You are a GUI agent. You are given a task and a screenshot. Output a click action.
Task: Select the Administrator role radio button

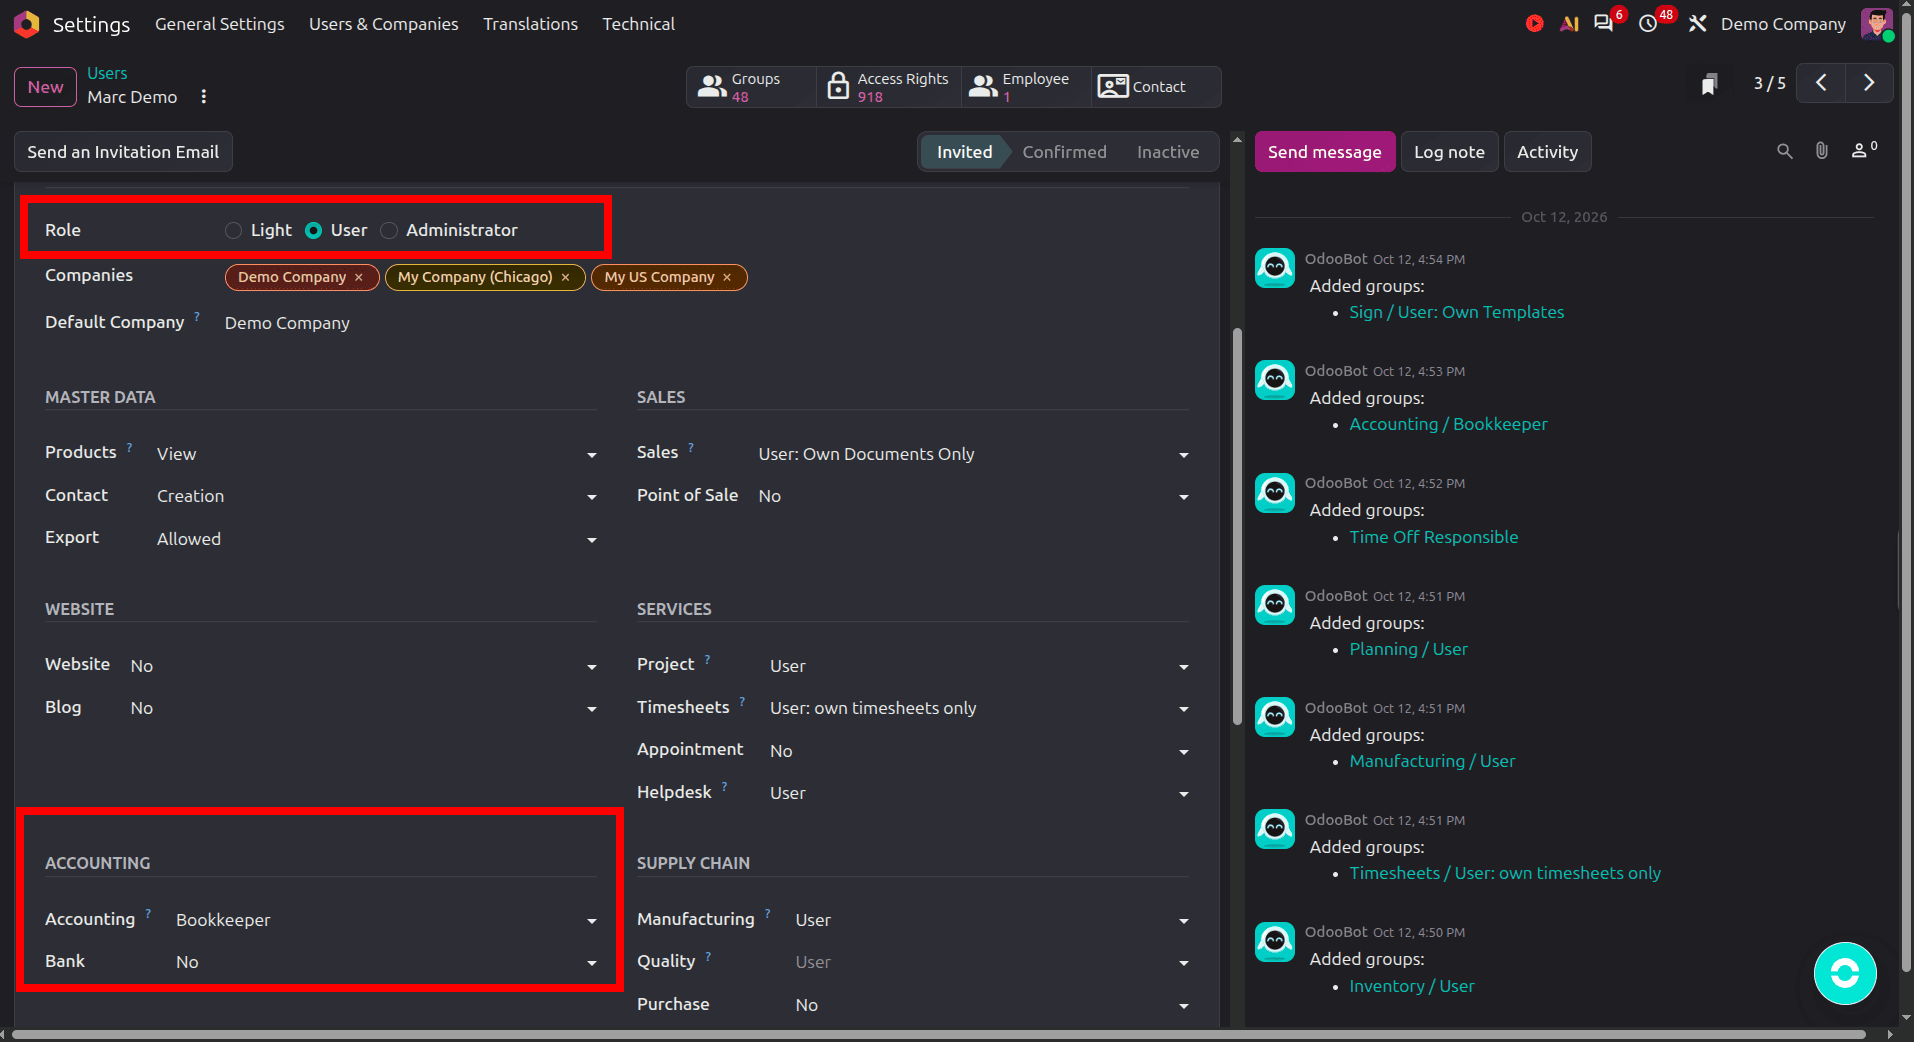(389, 230)
